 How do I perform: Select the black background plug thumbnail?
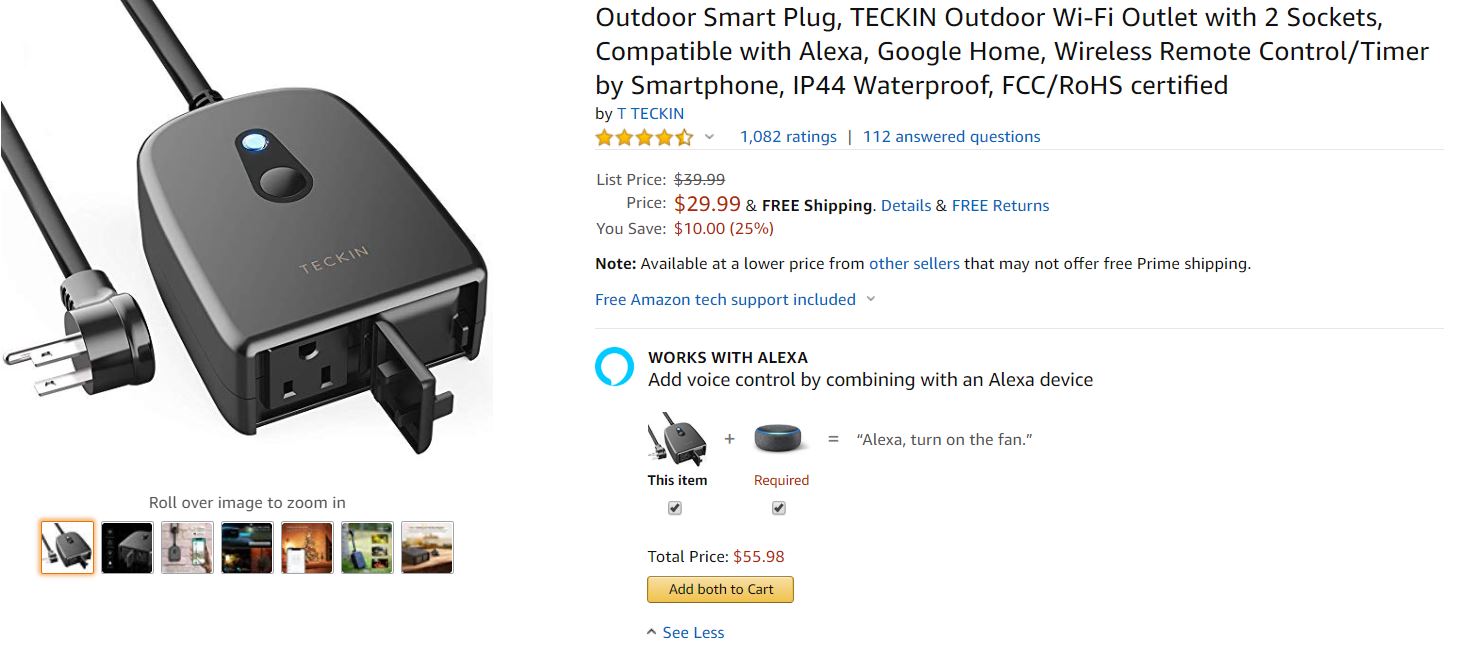(127, 547)
